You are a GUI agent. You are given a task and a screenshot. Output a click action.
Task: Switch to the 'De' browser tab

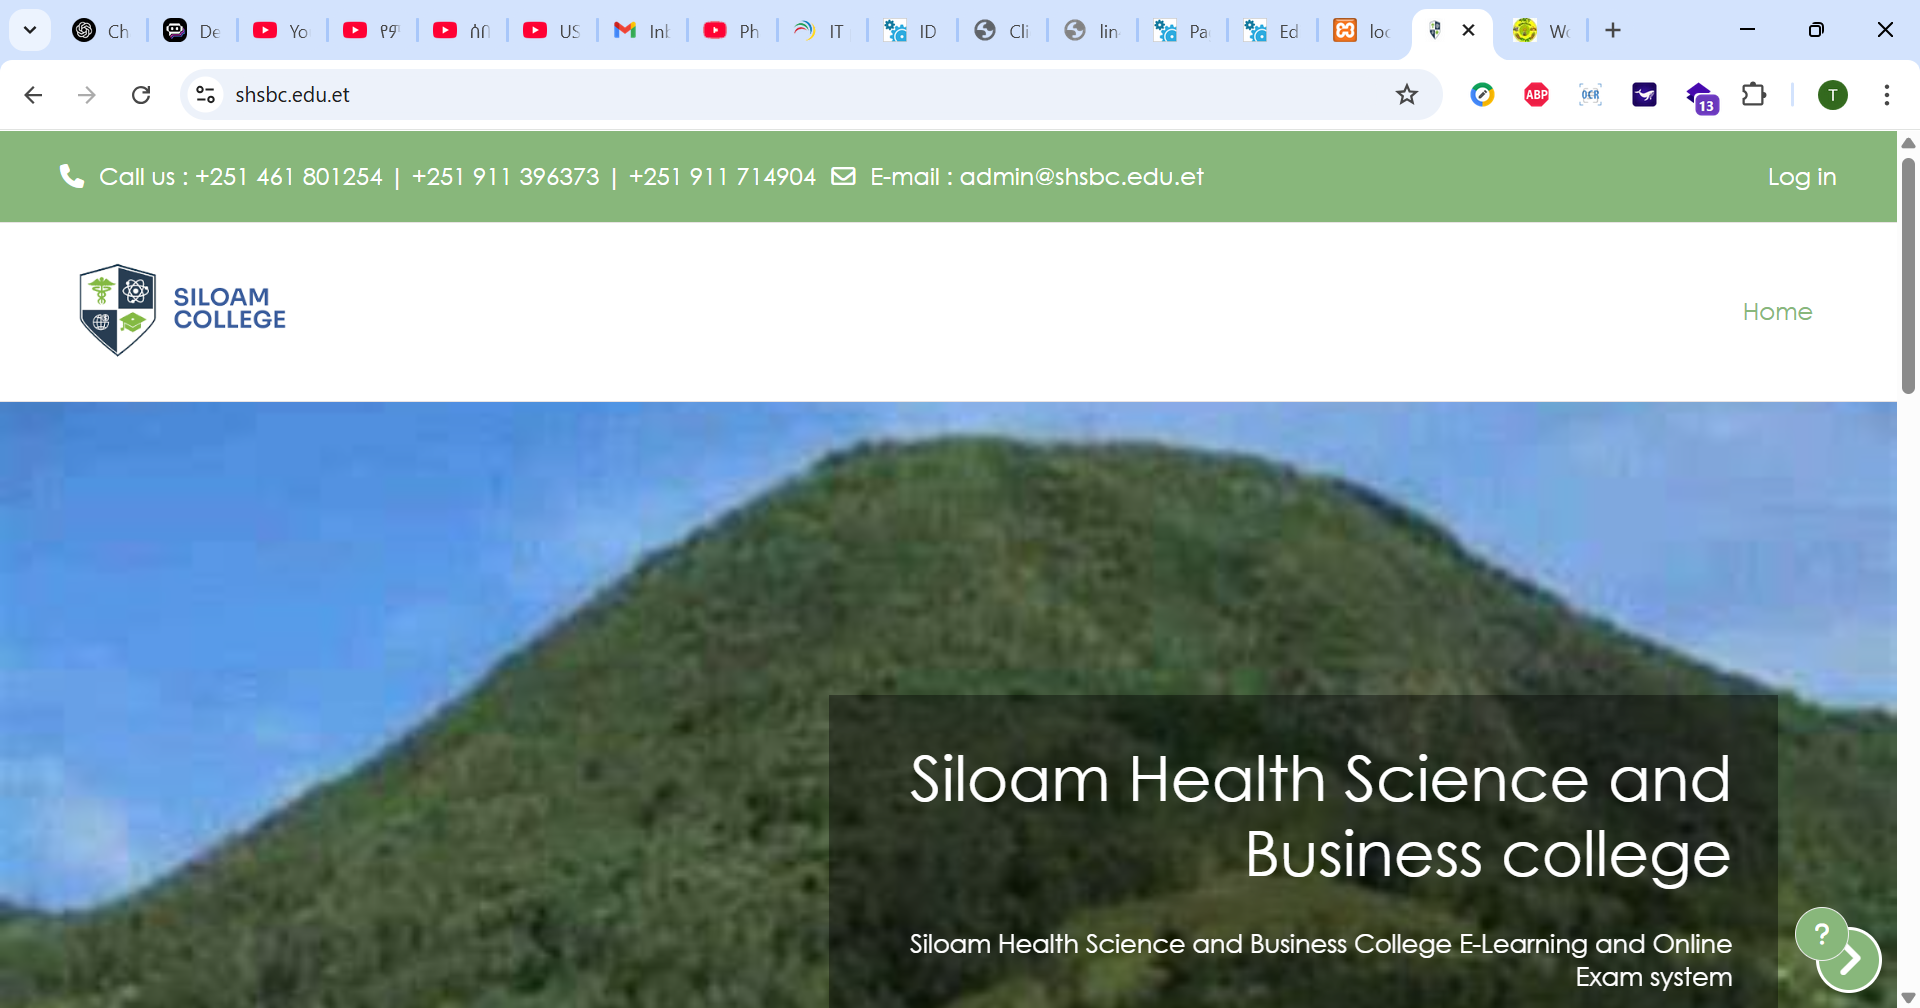click(192, 31)
